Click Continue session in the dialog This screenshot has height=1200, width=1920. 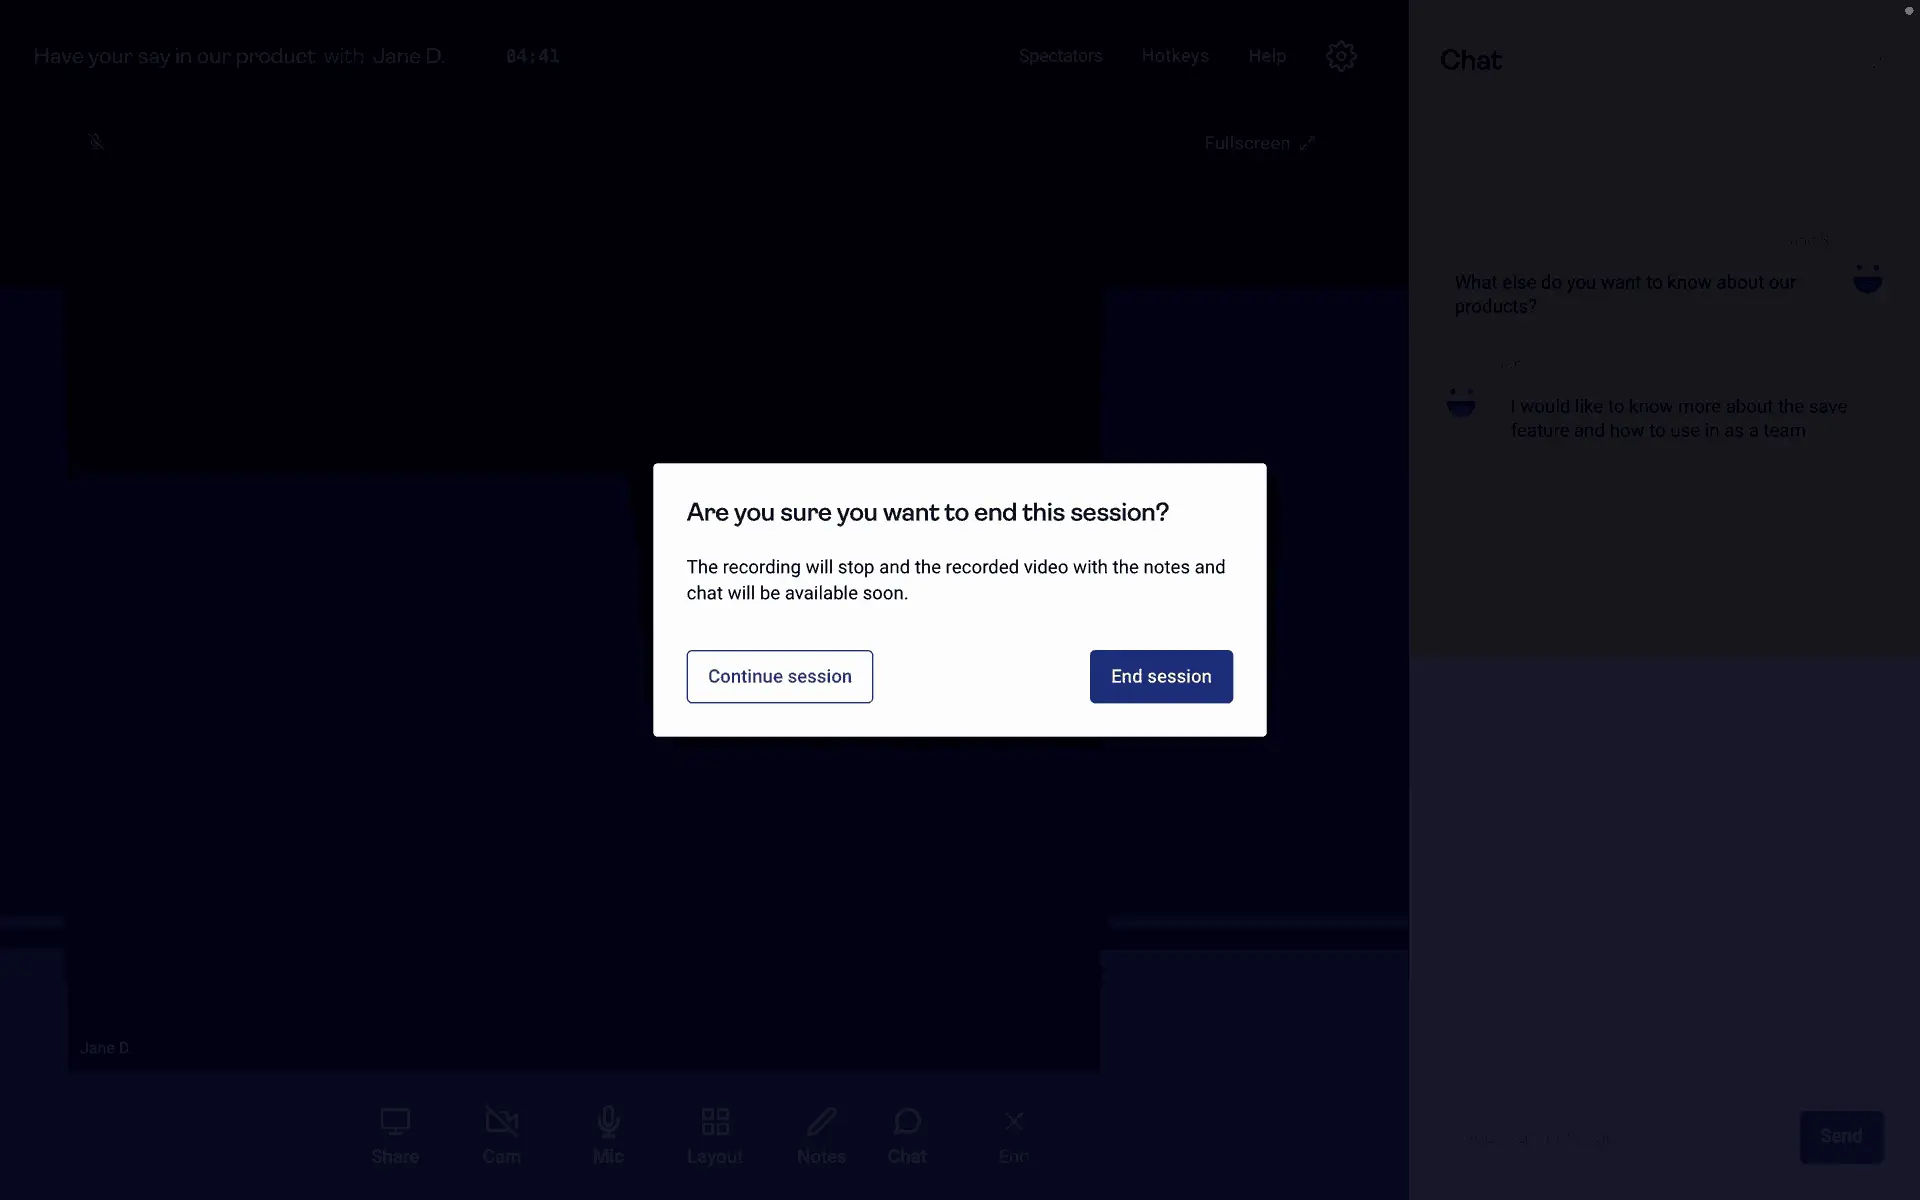[779, 676]
